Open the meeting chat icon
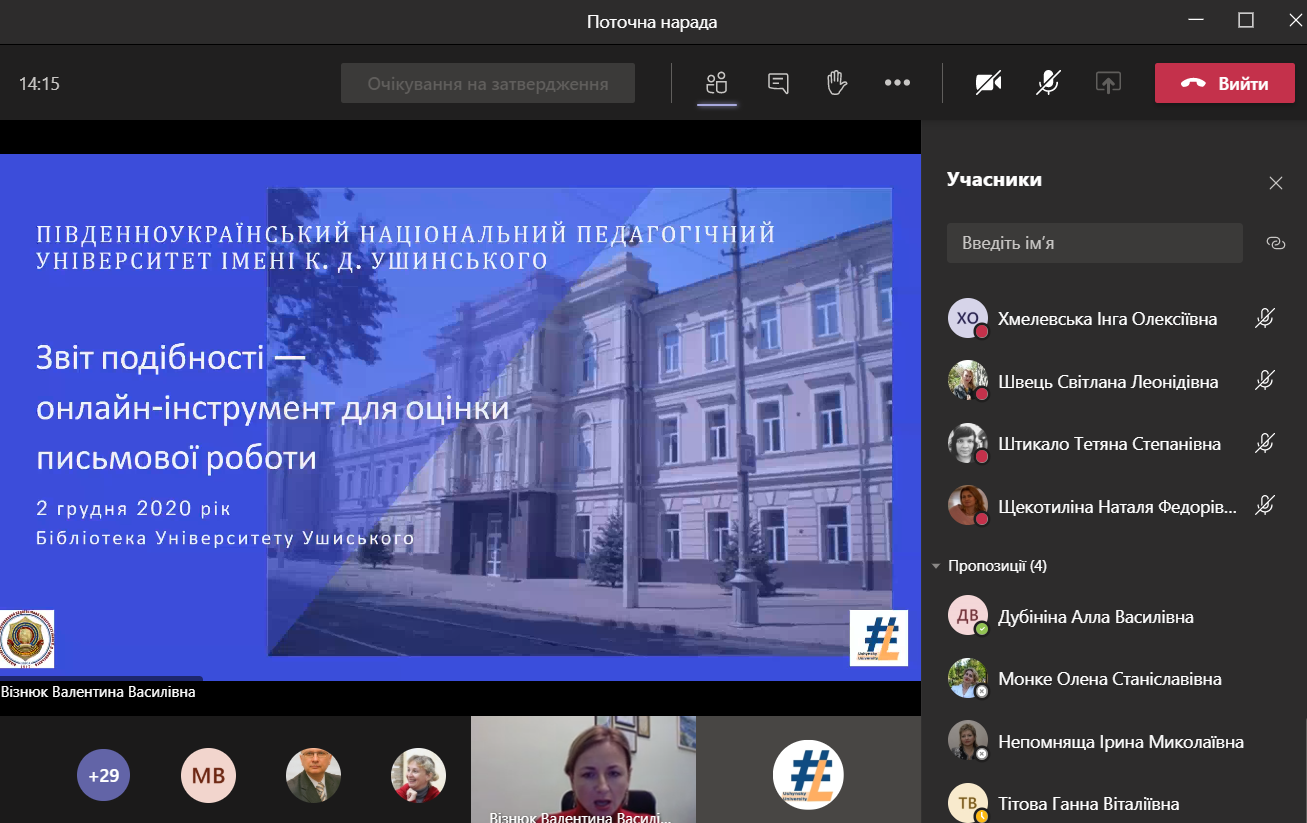This screenshot has height=823, width=1307. [x=778, y=84]
